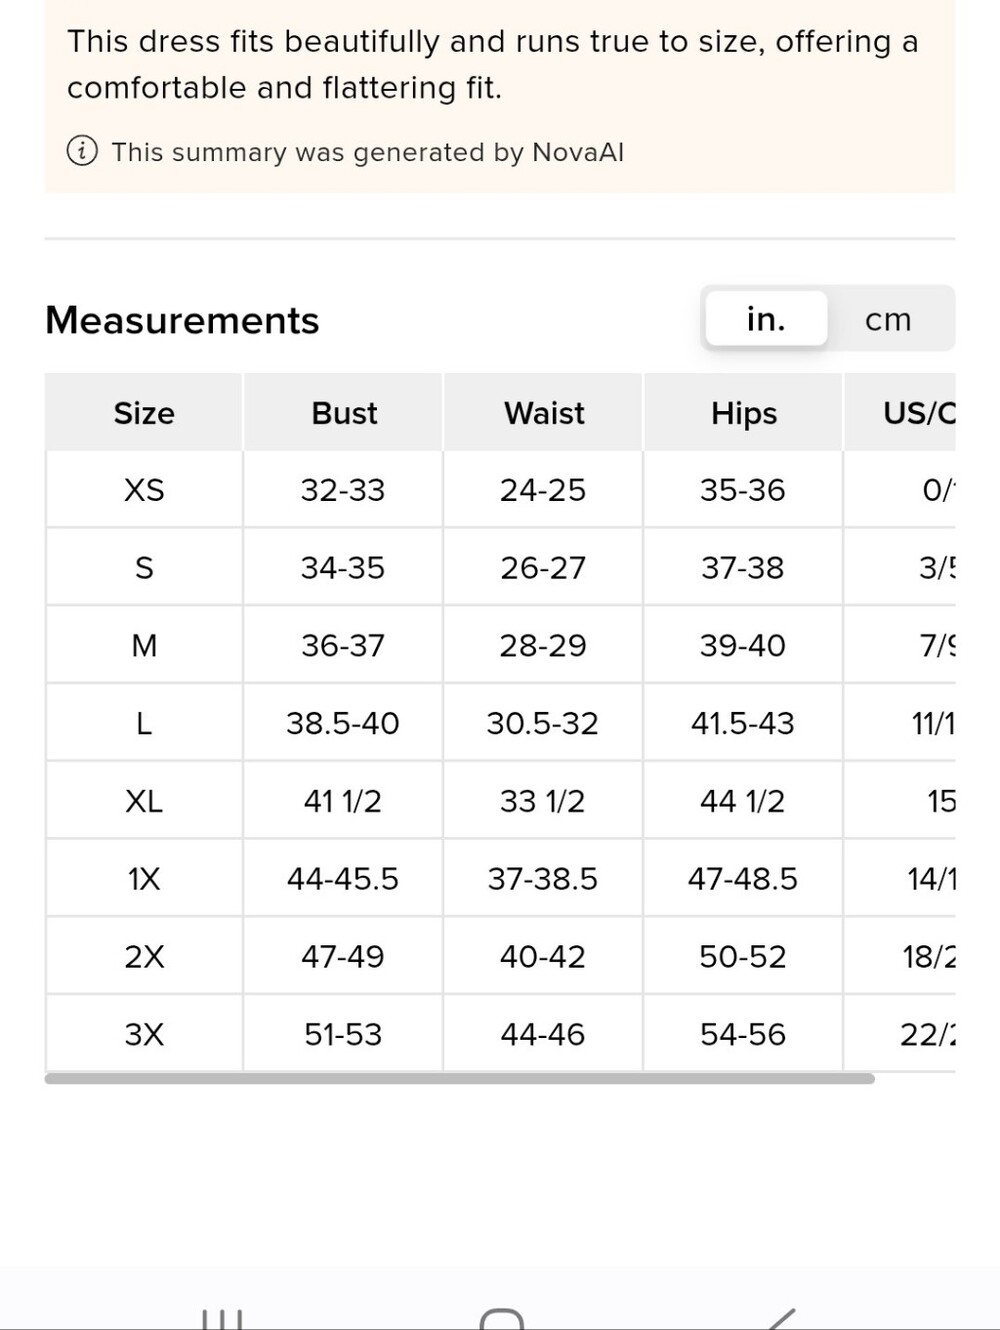Tap the Android recent apps icon
Screen dimensions: 1000x1330
(x=222, y=1318)
